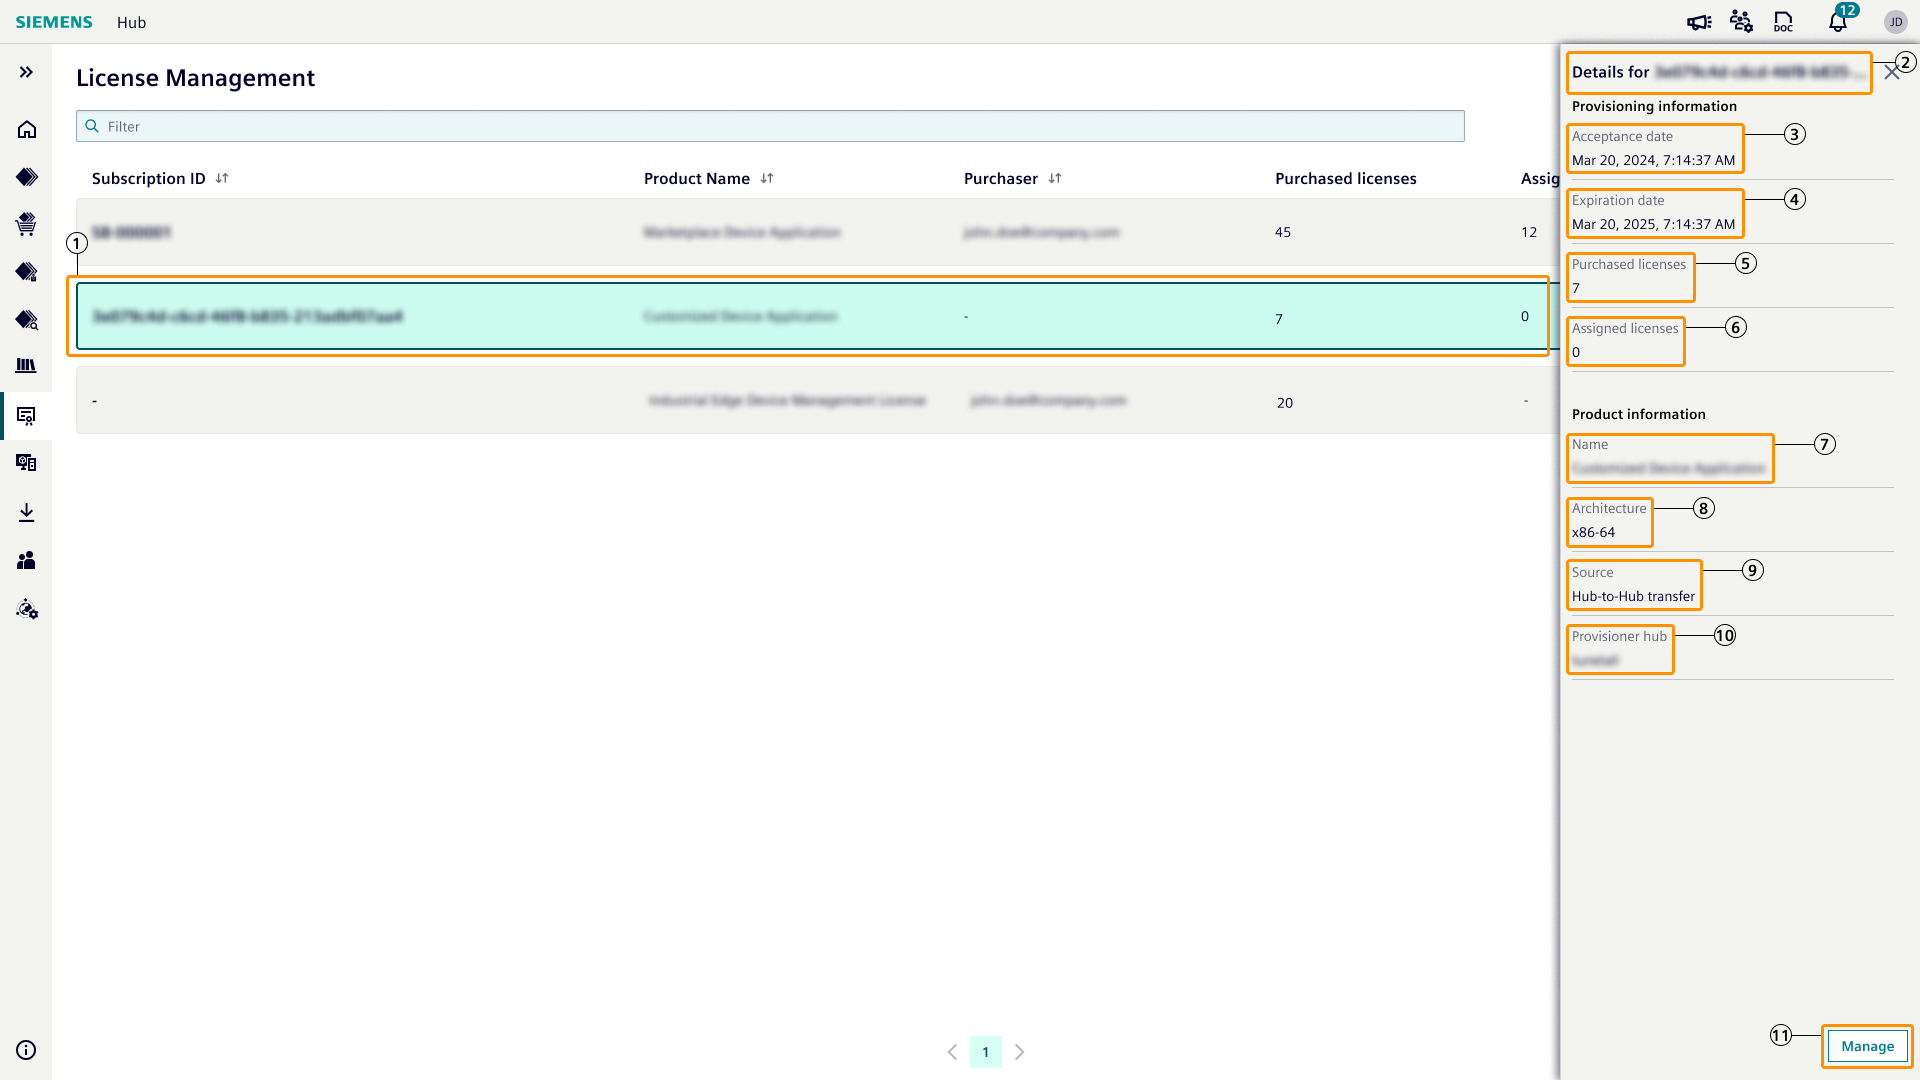Click the download icon in sidebar

pos(27,513)
